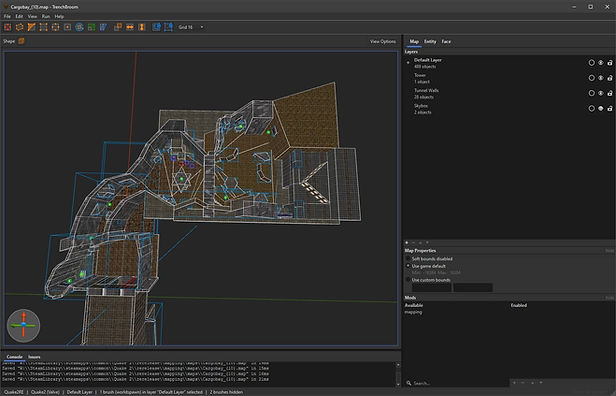This screenshot has width=616, height=396.
Task: Select the Skybox layer row
Action: [x=509, y=109]
